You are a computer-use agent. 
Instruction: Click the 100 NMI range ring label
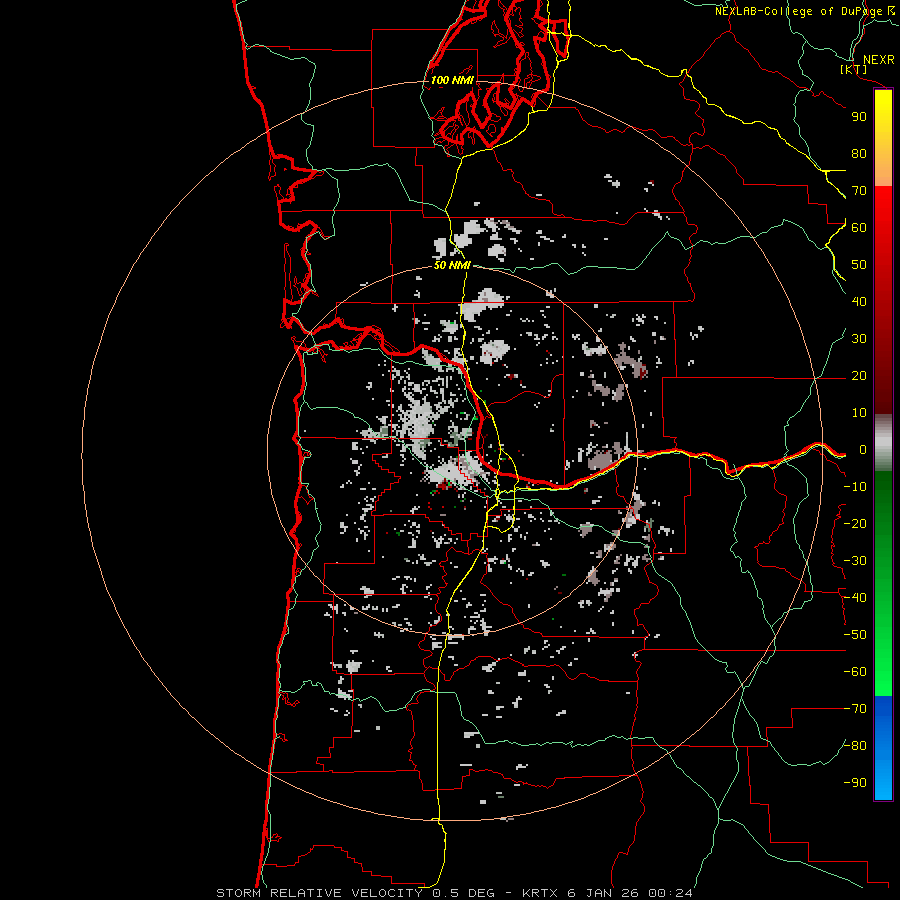[452, 80]
